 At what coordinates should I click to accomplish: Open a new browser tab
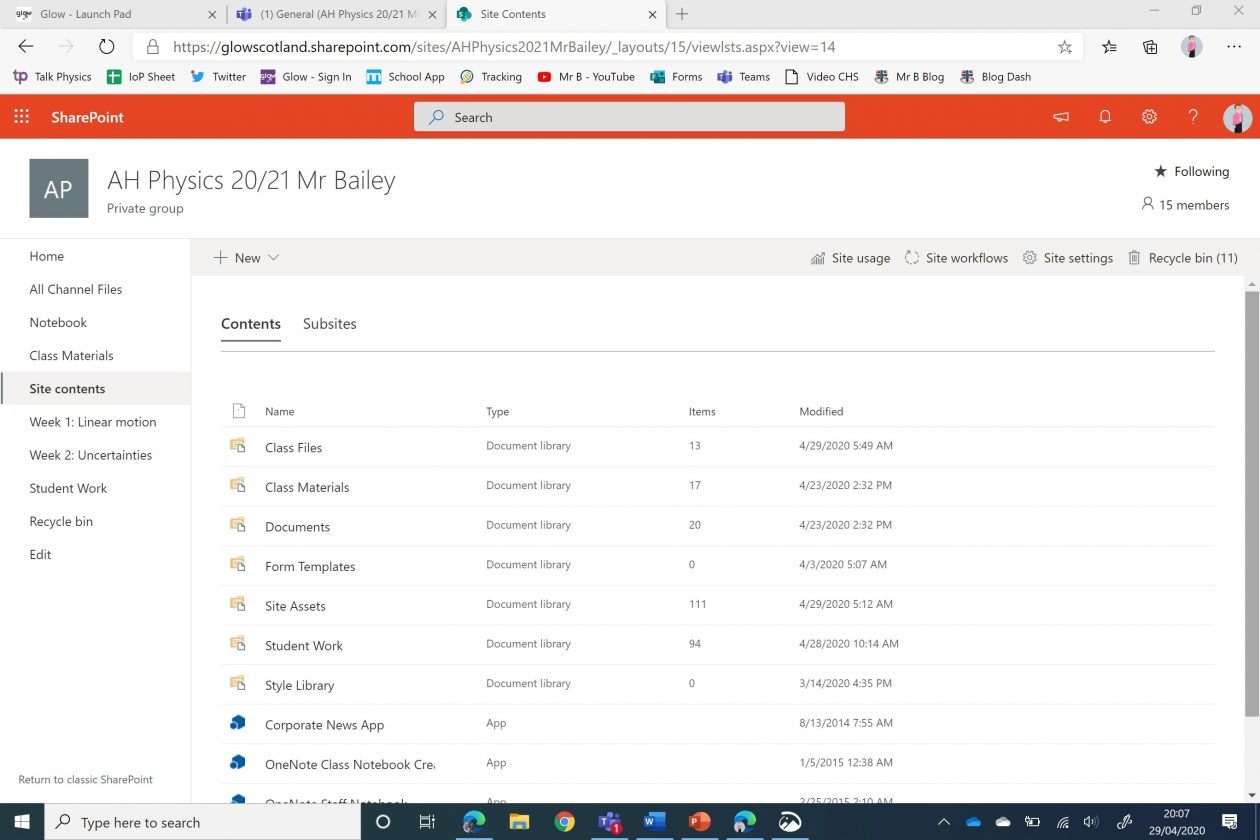682,14
